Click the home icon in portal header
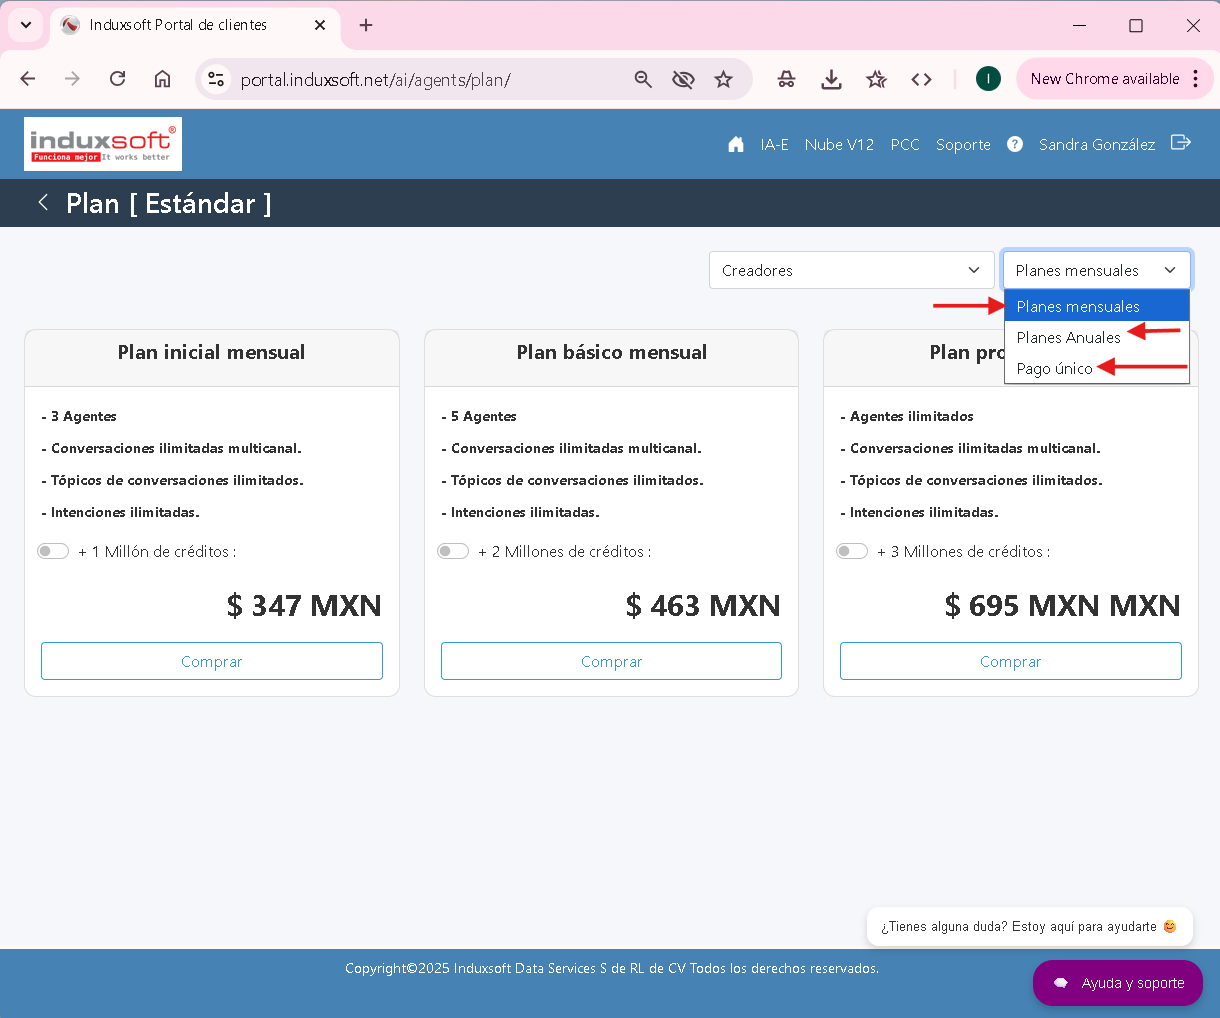The height and width of the screenshot is (1018, 1220). coord(736,144)
